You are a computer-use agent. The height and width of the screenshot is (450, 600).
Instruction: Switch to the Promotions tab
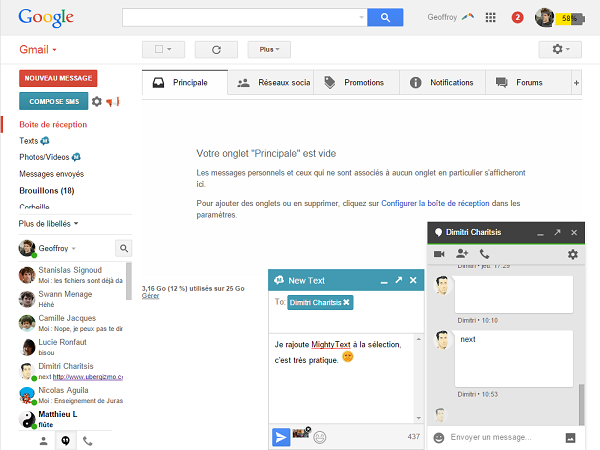357,82
